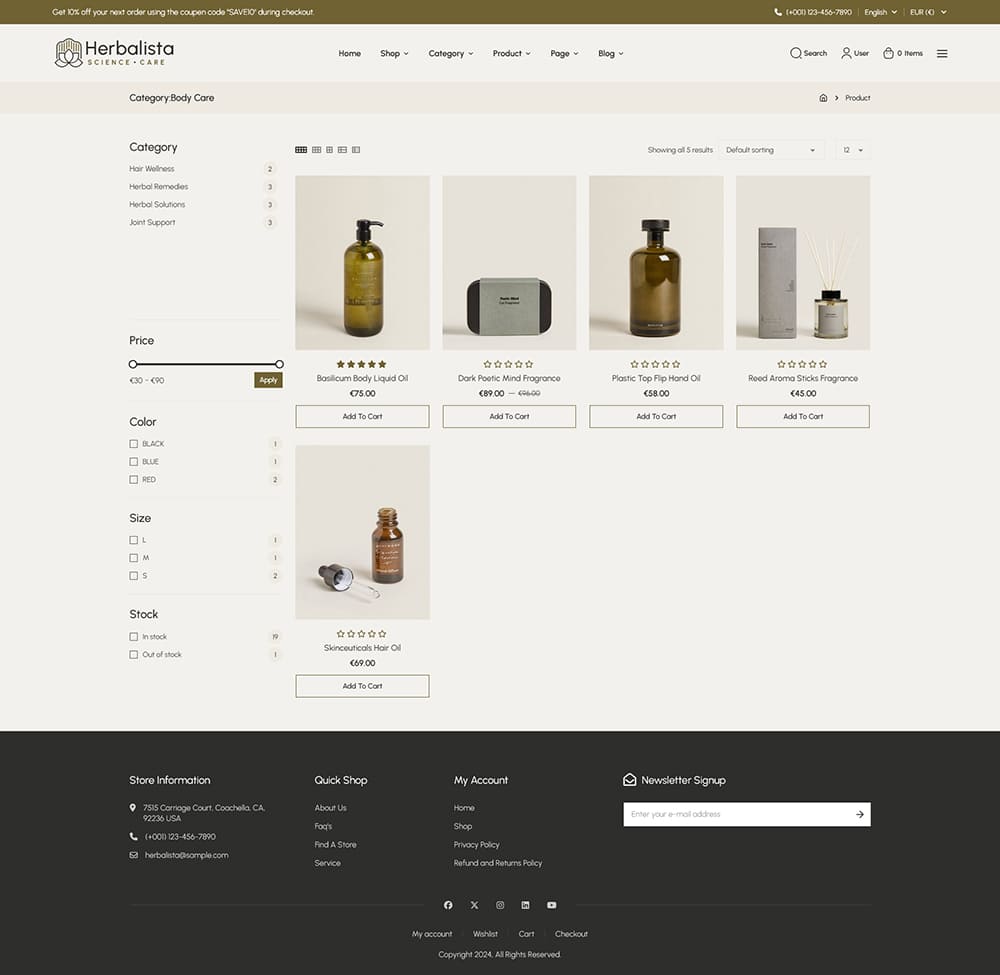The image size is (1000, 975).
Task: Expand the Shop menu dropdown
Action: point(392,53)
